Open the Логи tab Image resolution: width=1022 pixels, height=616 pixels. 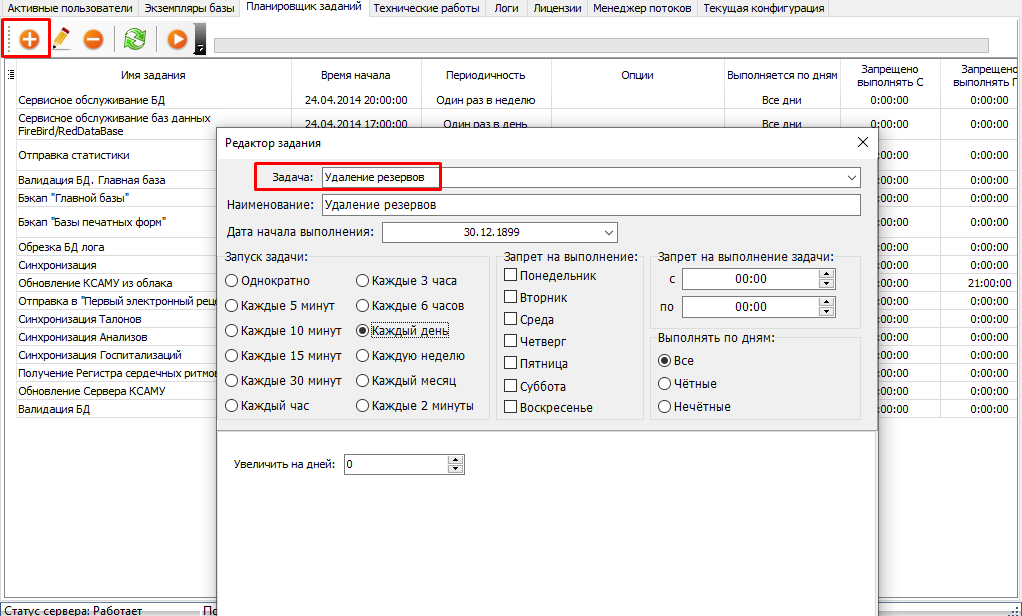click(x=506, y=8)
